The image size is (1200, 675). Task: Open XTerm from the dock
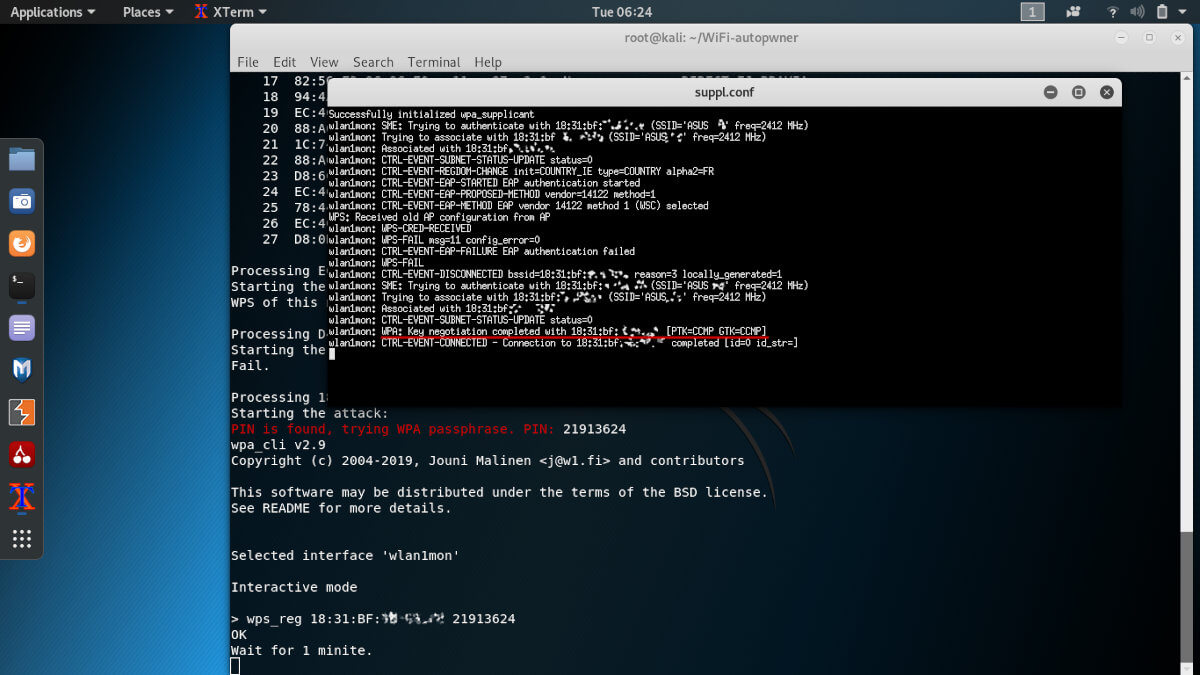[x=22, y=497]
